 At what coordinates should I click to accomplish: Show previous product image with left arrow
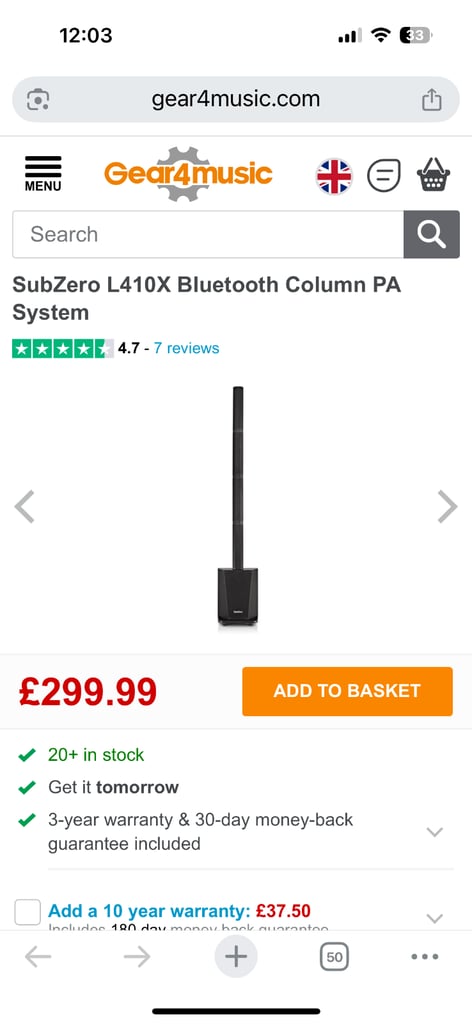(x=25, y=507)
